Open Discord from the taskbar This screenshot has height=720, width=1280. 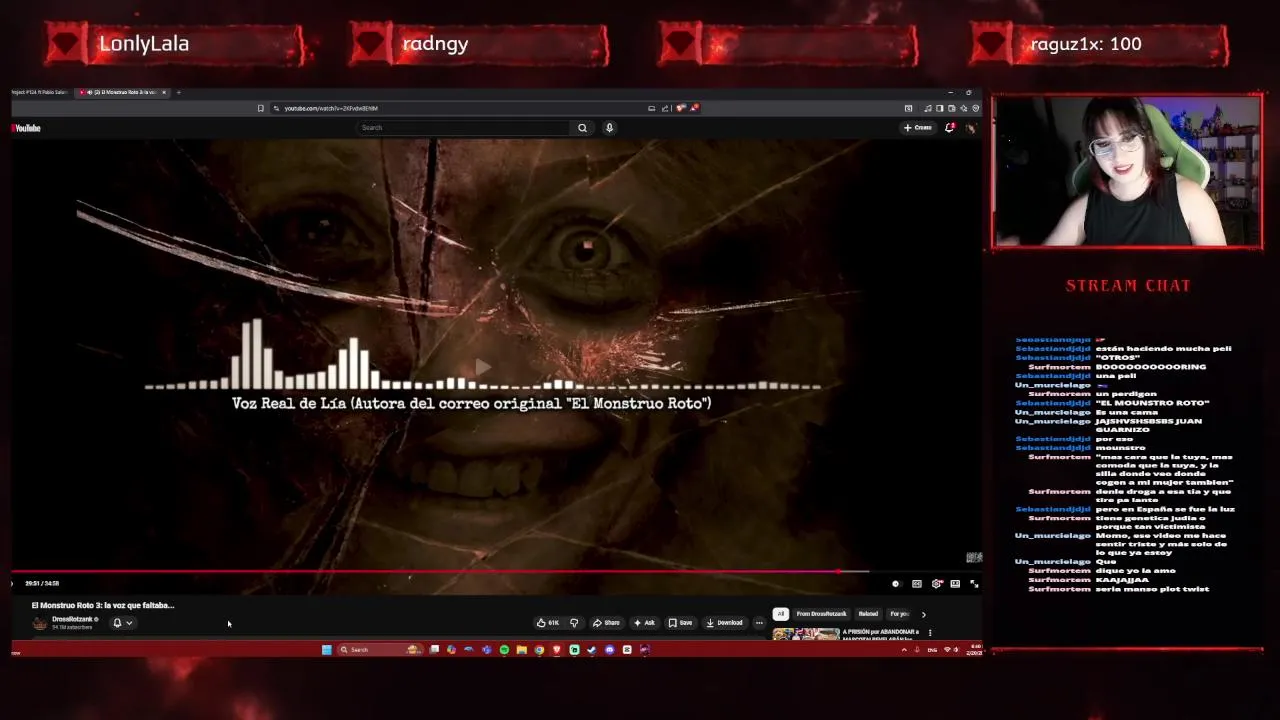[609, 650]
